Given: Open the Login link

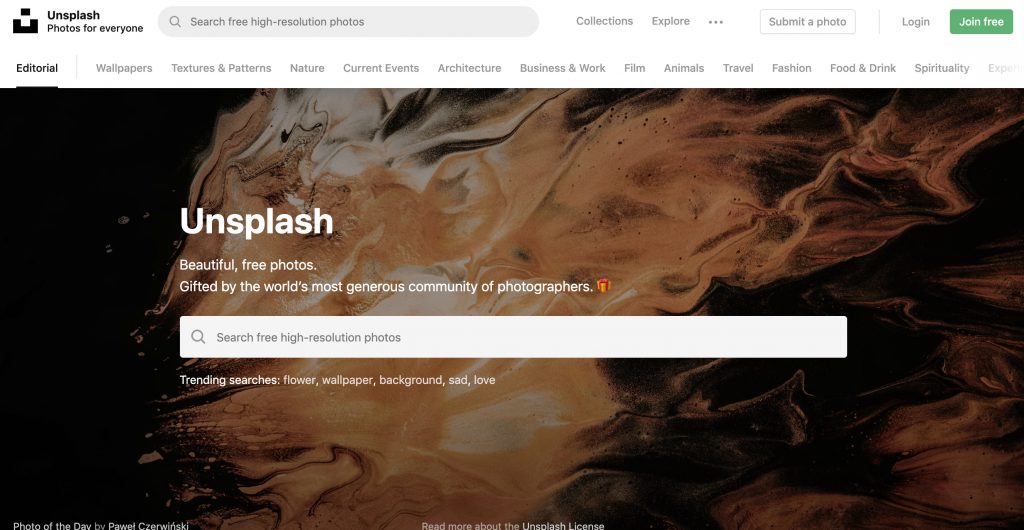Looking at the screenshot, I should tap(916, 22).
